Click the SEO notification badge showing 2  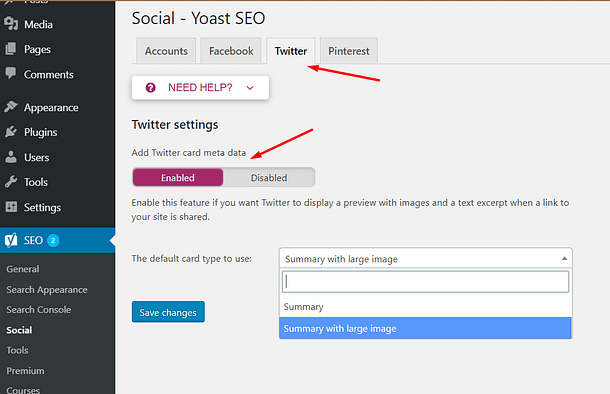pyautogui.click(x=53, y=240)
